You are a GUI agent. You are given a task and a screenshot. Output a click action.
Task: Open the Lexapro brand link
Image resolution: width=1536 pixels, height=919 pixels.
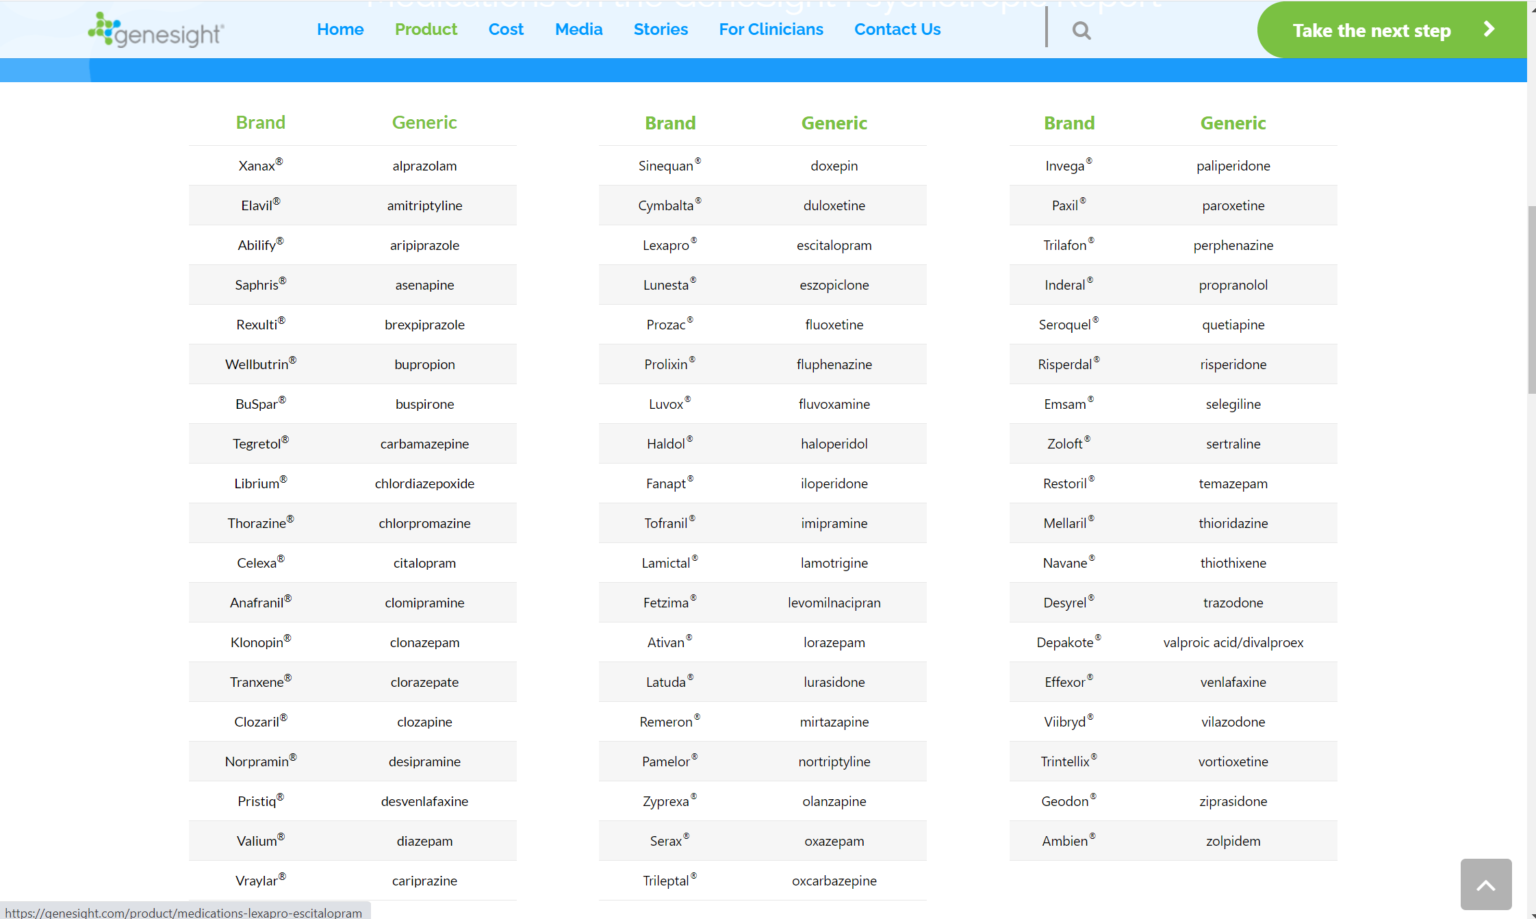(x=670, y=245)
